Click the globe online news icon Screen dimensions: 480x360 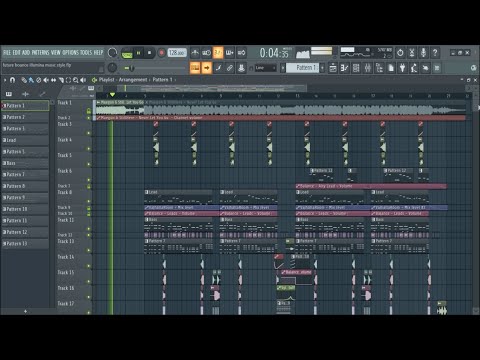click(x=473, y=68)
